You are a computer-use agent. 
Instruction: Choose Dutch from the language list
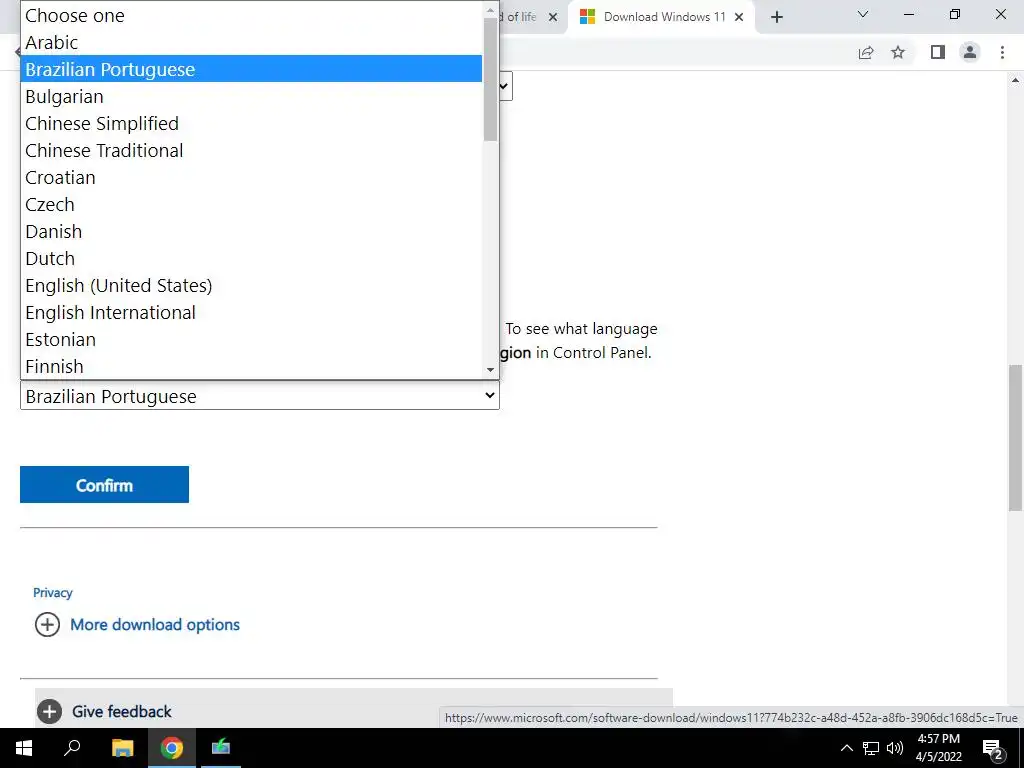click(x=251, y=258)
